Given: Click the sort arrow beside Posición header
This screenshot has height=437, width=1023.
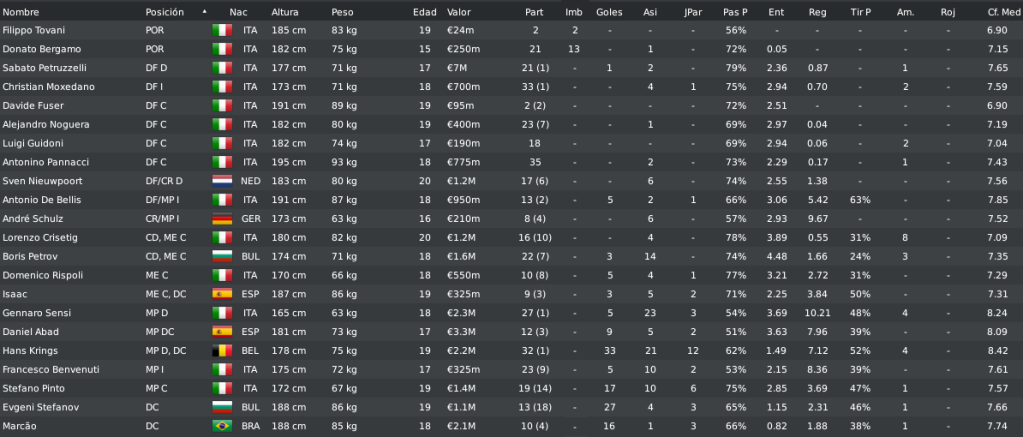Looking at the screenshot, I should coord(205,12).
